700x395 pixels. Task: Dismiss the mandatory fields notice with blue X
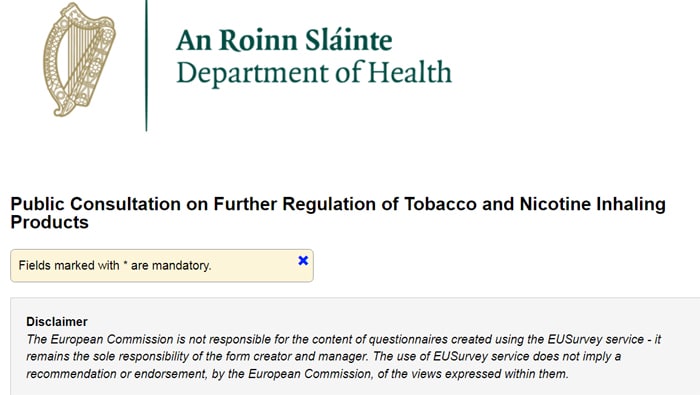click(303, 261)
